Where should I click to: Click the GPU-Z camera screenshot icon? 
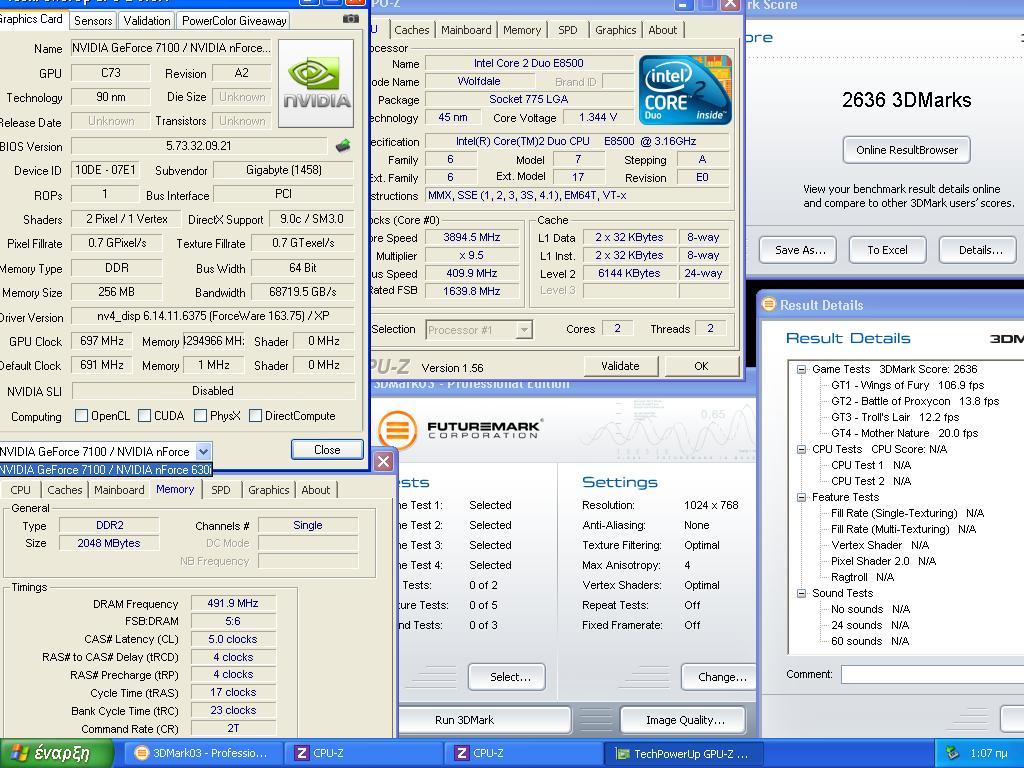click(351, 19)
